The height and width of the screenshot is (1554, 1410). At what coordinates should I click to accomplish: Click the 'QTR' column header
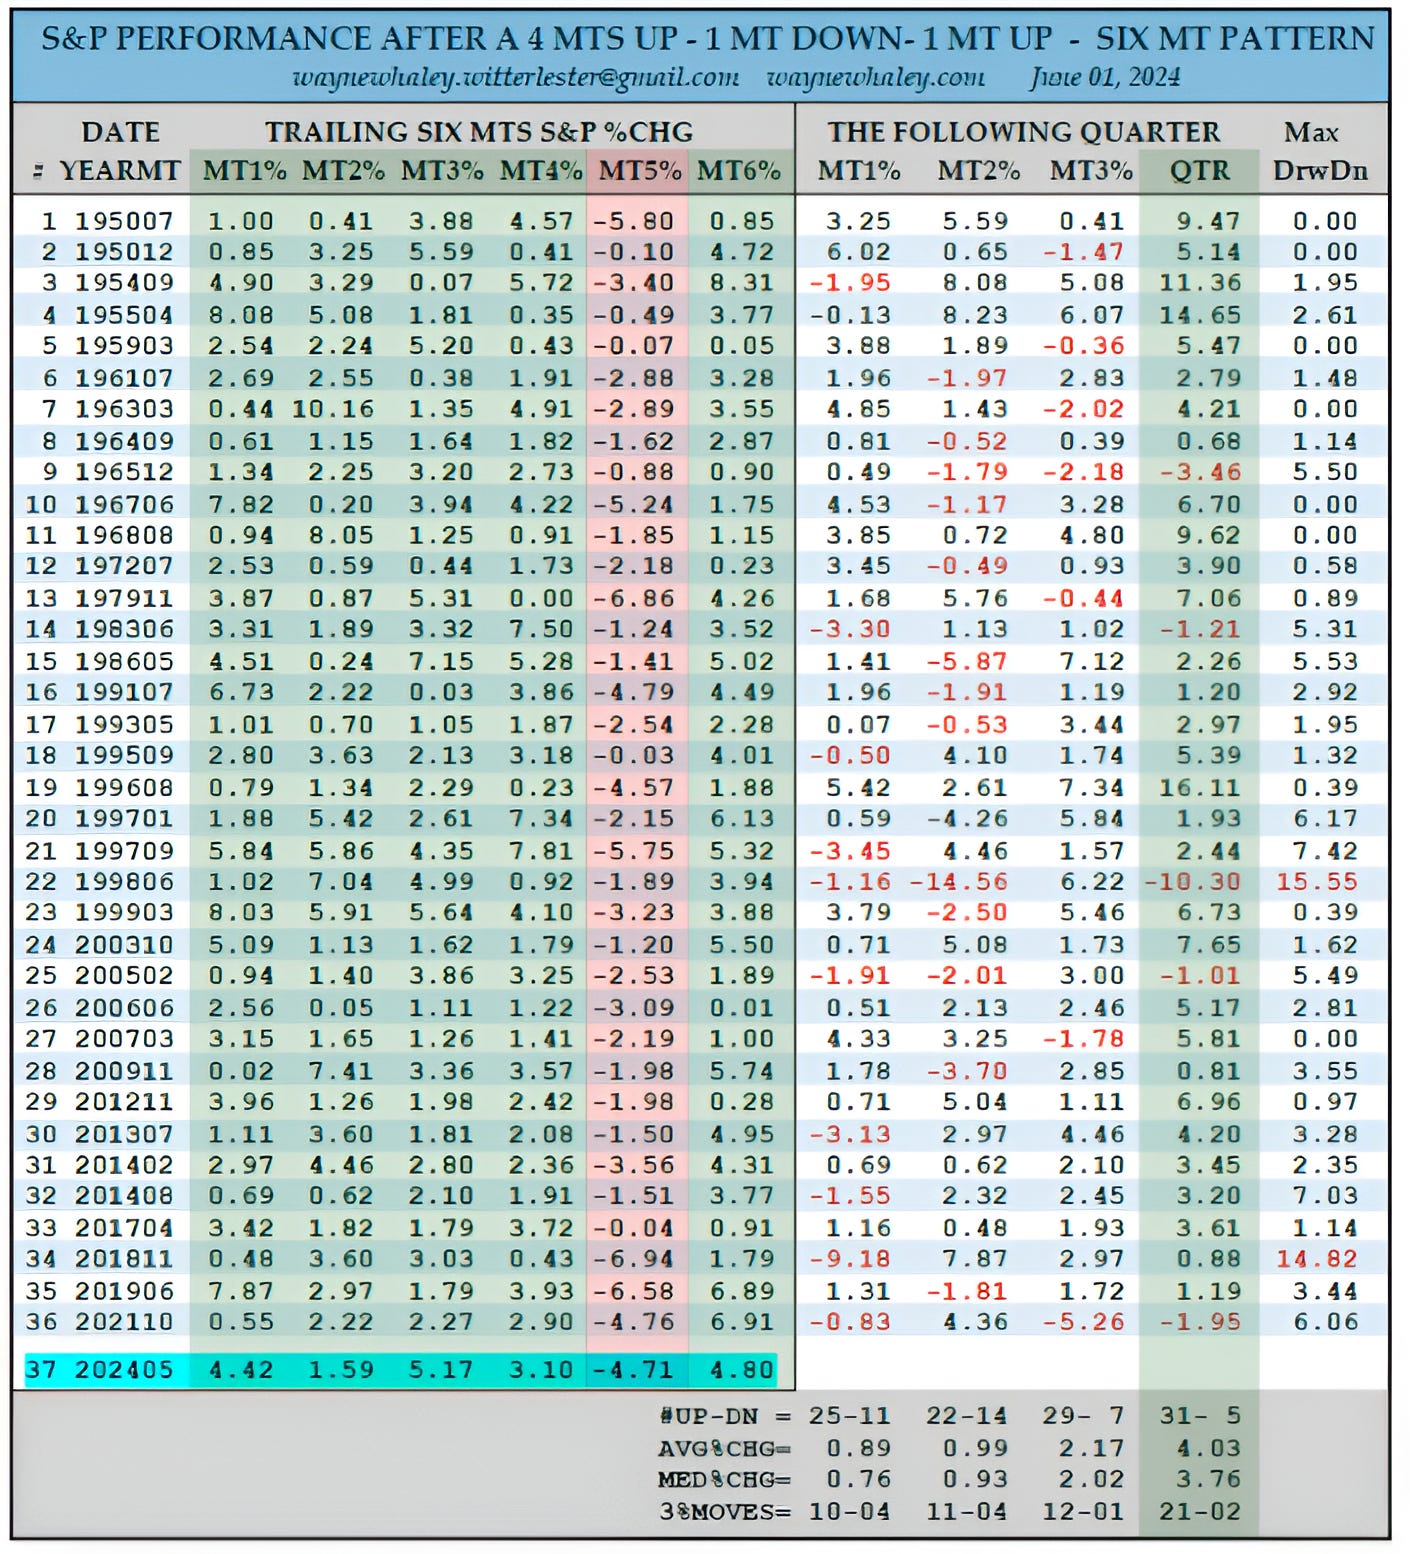tap(1200, 171)
